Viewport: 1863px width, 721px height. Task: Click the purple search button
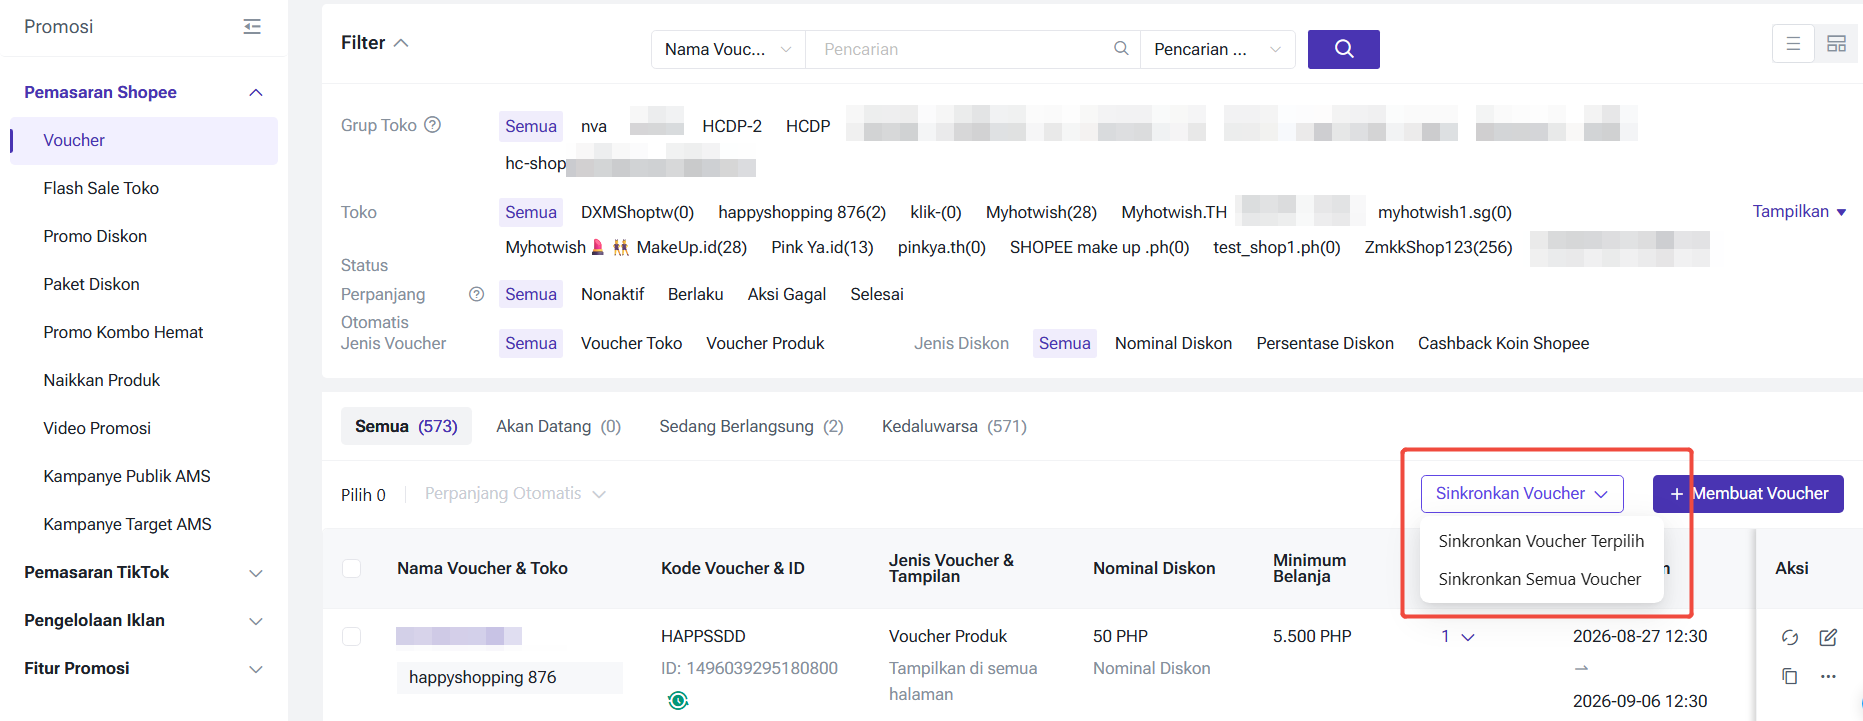click(x=1343, y=49)
